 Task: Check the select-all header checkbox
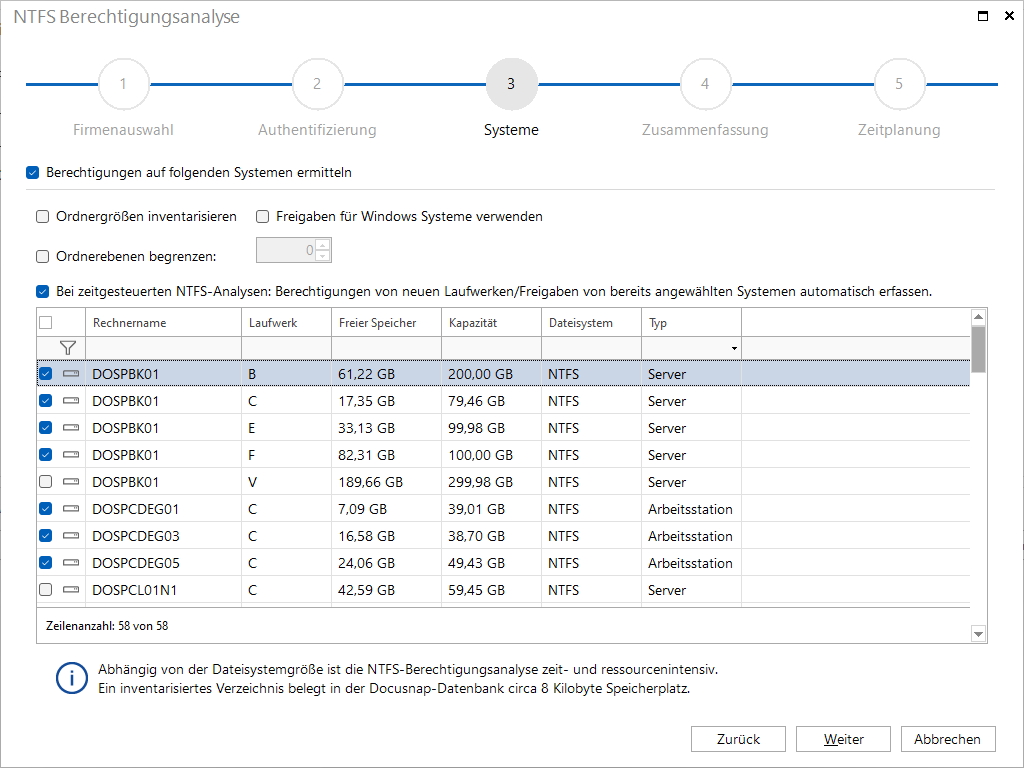(46, 323)
